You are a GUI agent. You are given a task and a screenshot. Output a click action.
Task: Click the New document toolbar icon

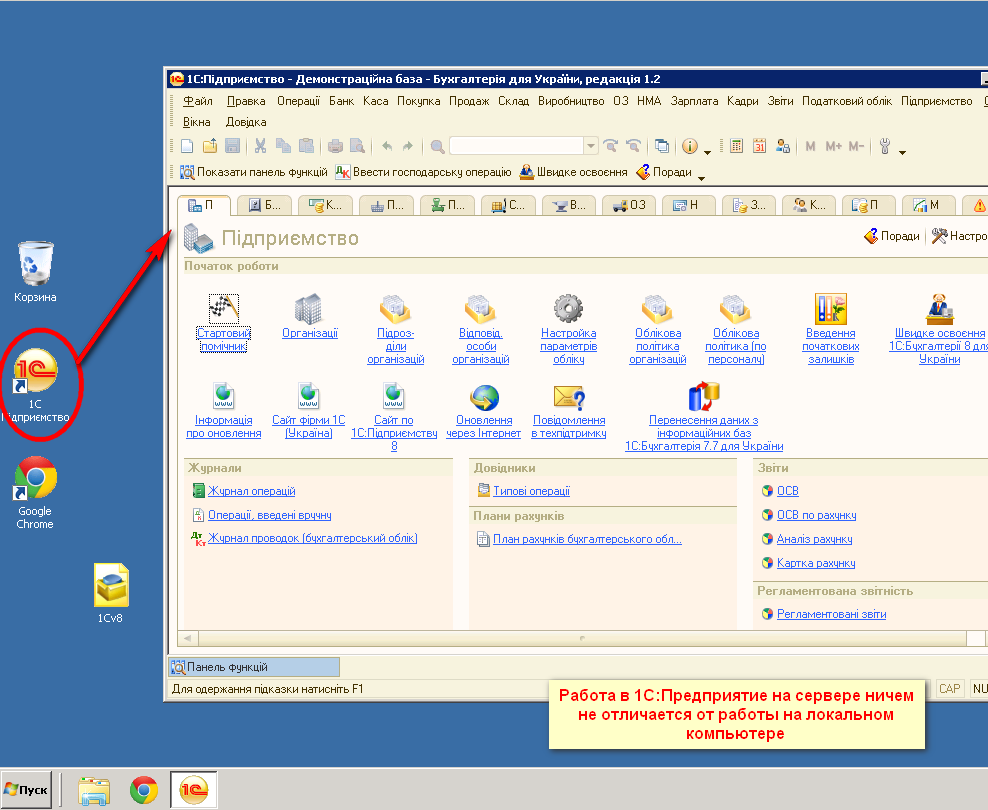187,146
